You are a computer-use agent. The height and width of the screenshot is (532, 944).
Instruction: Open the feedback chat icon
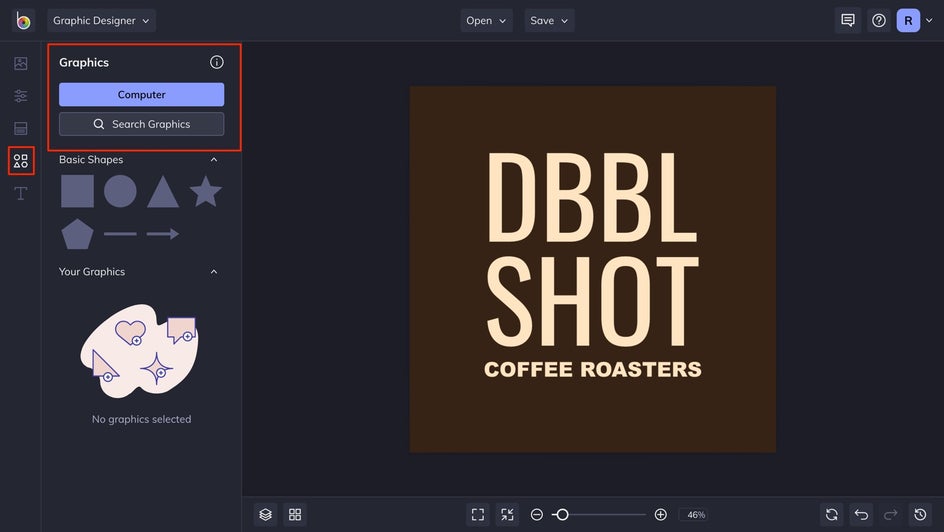tap(848, 20)
